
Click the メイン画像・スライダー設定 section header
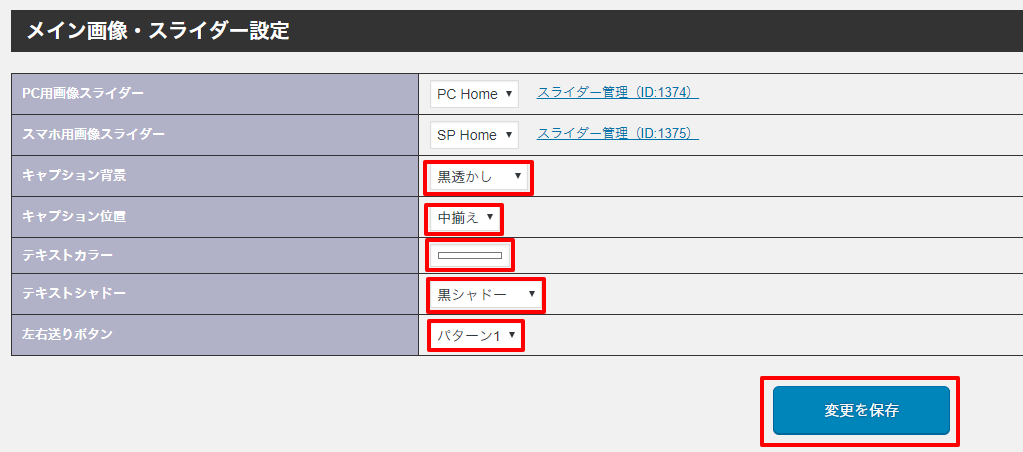click(x=158, y=31)
